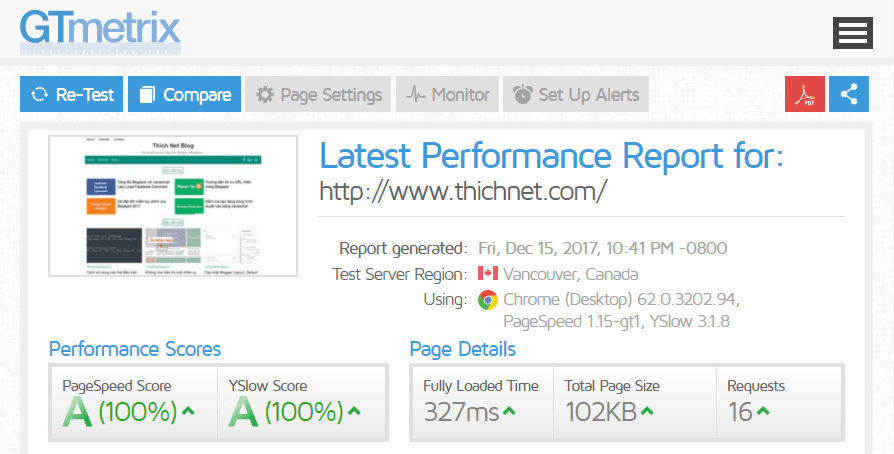
Task: Click the Report generated label
Action: pyautogui.click(x=403, y=249)
